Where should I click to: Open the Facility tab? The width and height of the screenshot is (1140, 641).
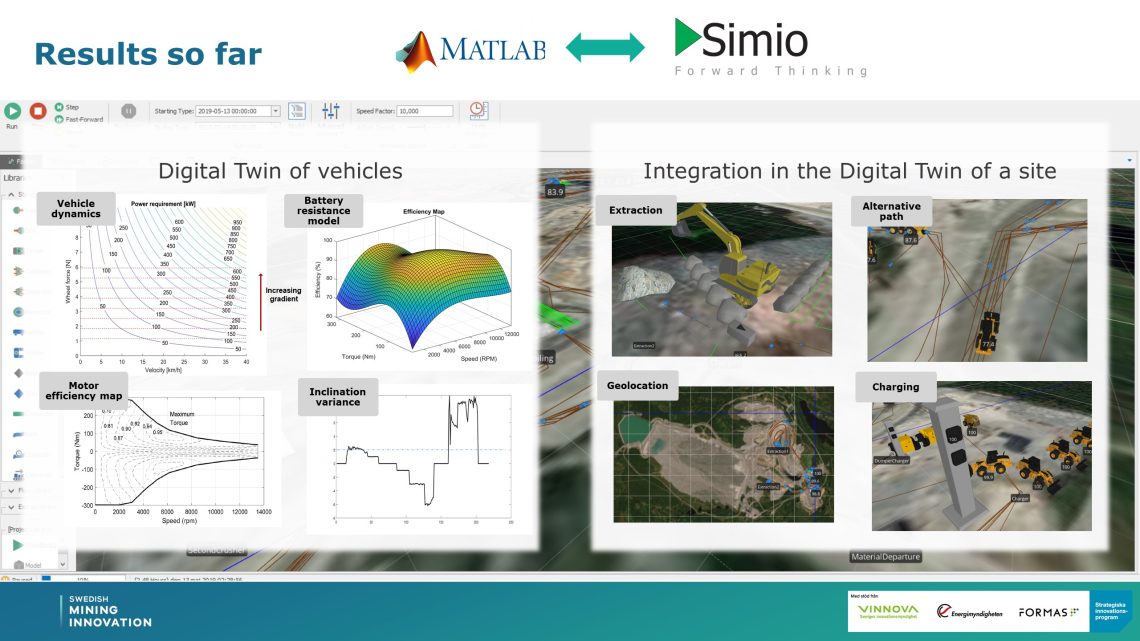click(13, 161)
